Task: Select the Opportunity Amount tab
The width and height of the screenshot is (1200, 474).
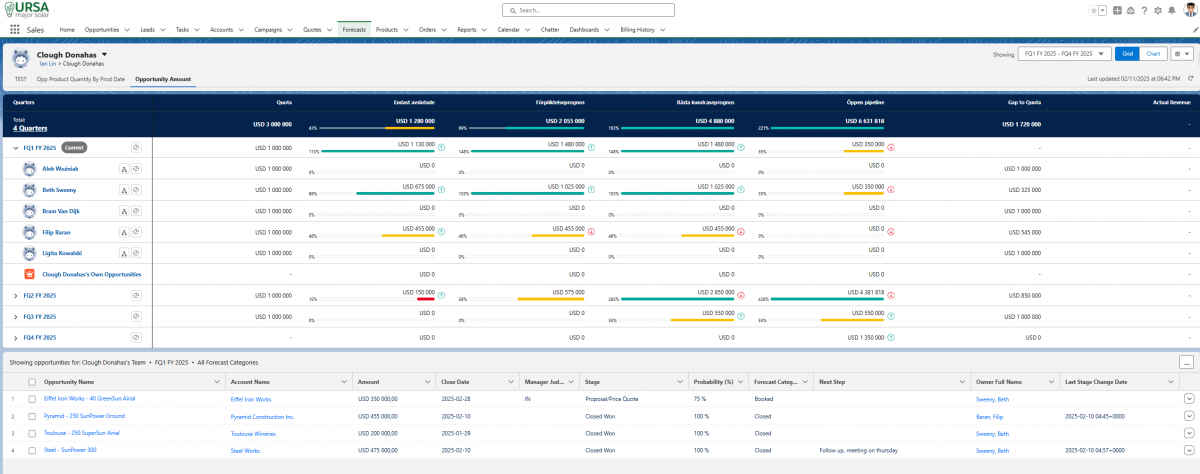Action: [163, 78]
